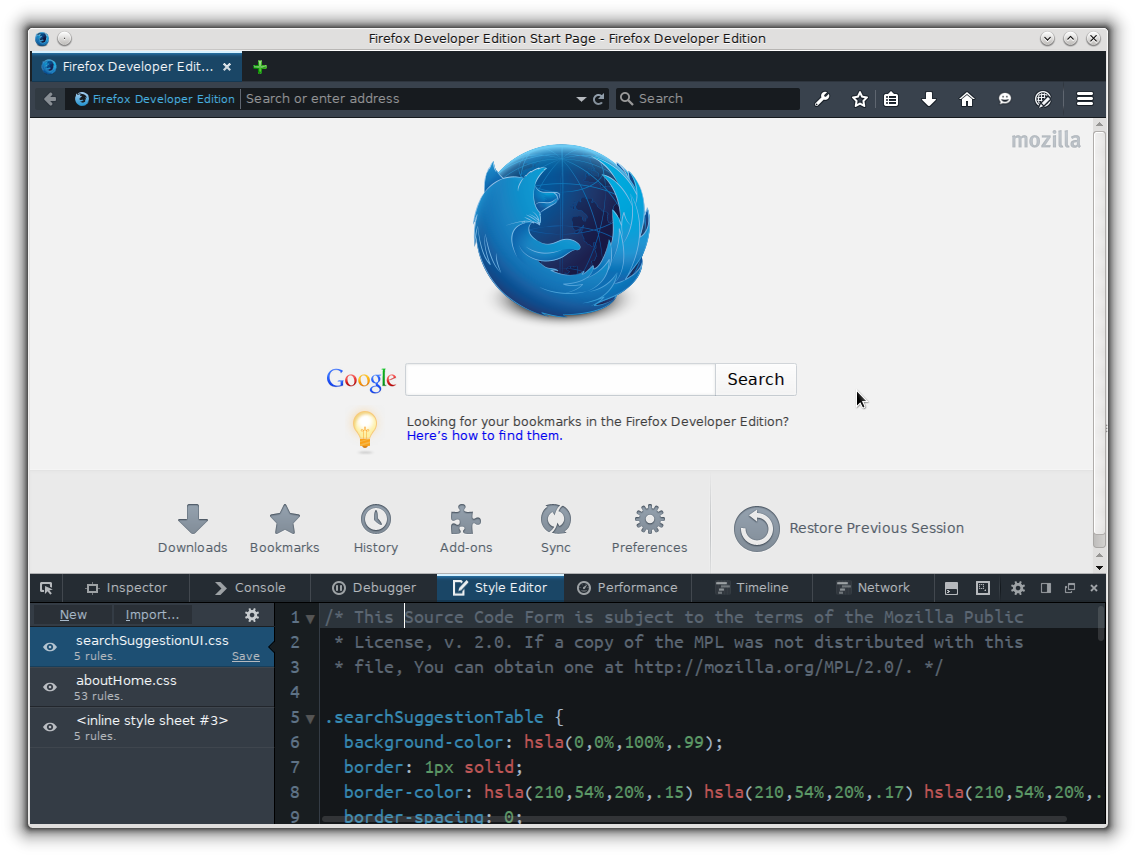Focus the Google search input field
Screen dimensions: 1135x855
tap(560, 379)
